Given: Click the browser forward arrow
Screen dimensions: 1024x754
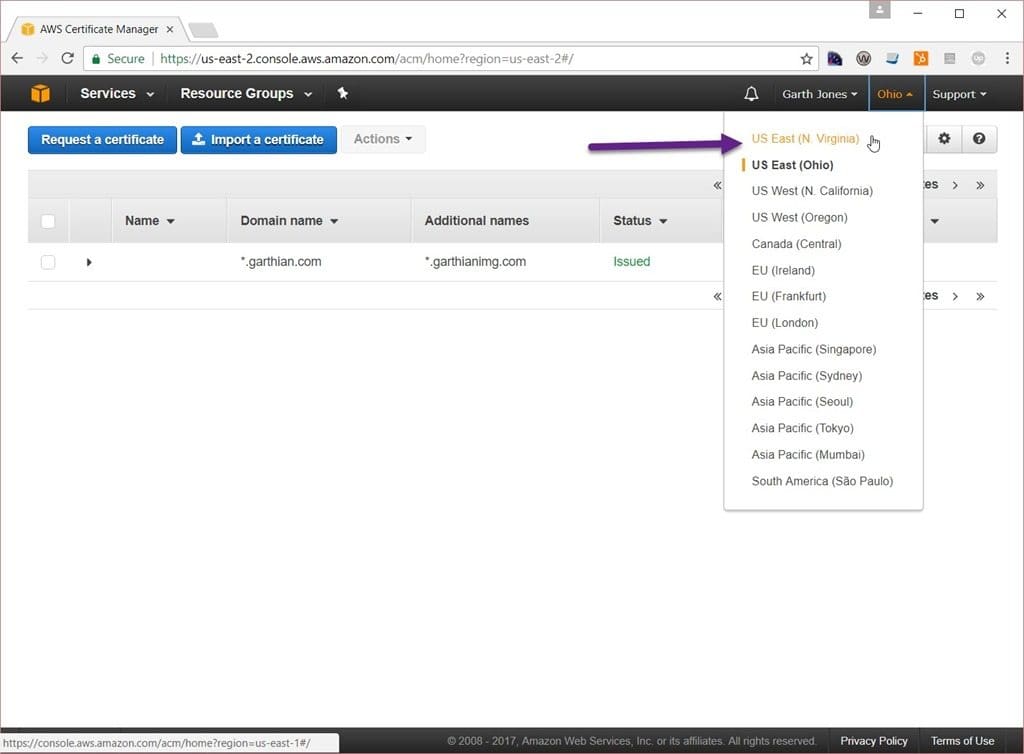Looking at the screenshot, I should (x=42, y=58).
